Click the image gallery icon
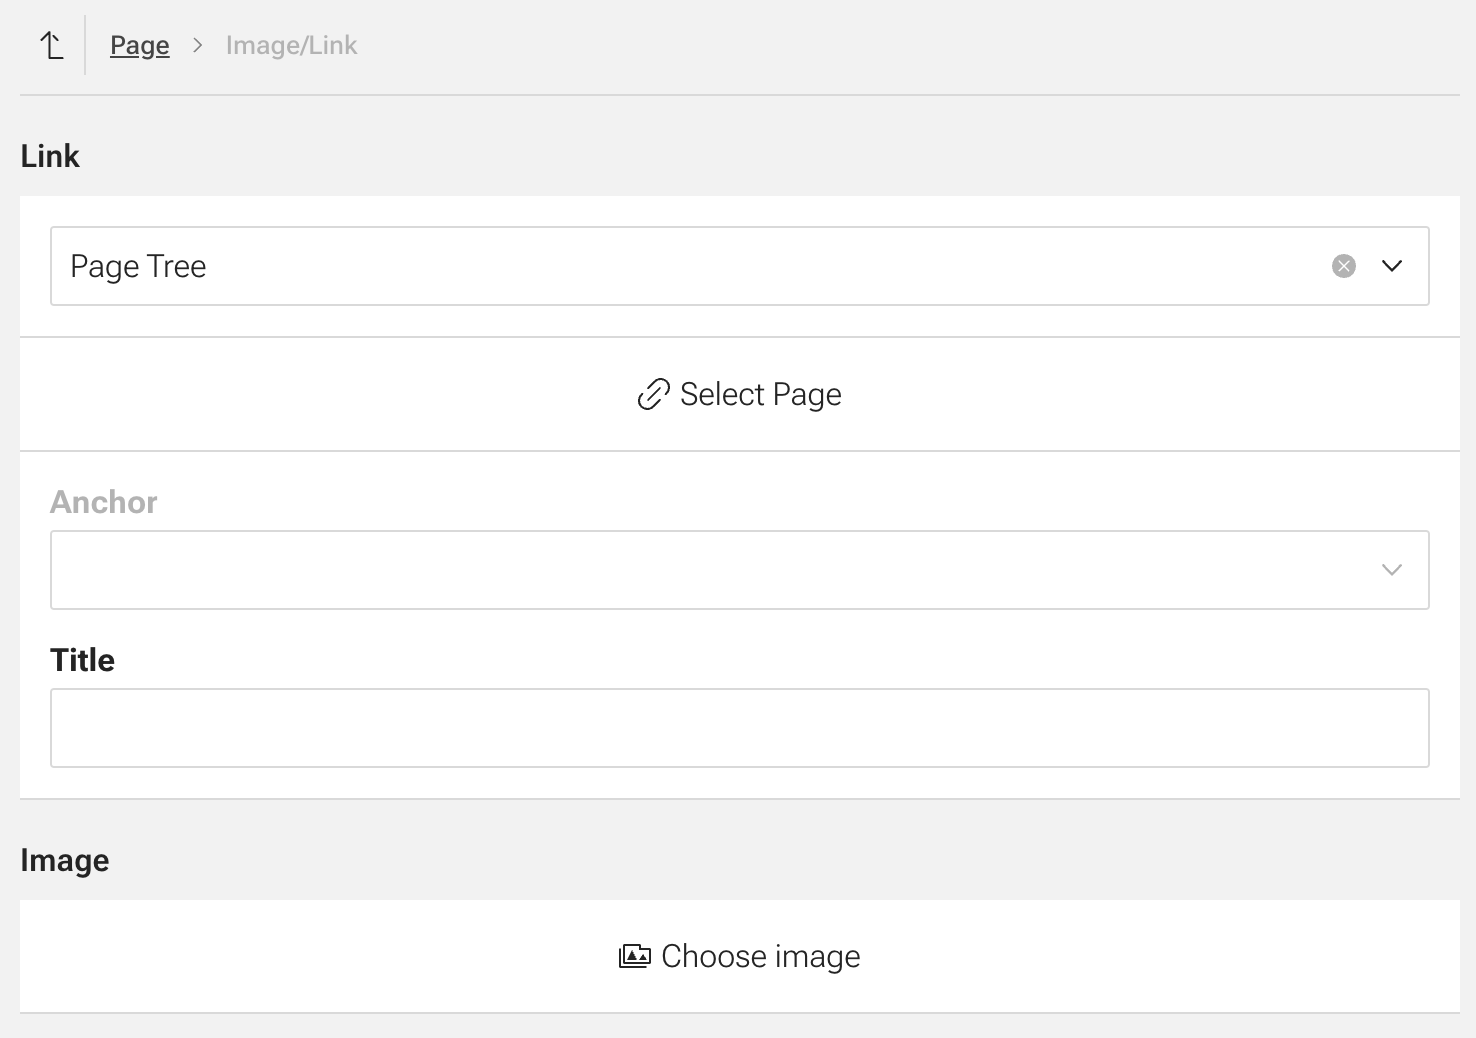 (x=635, y=957)
